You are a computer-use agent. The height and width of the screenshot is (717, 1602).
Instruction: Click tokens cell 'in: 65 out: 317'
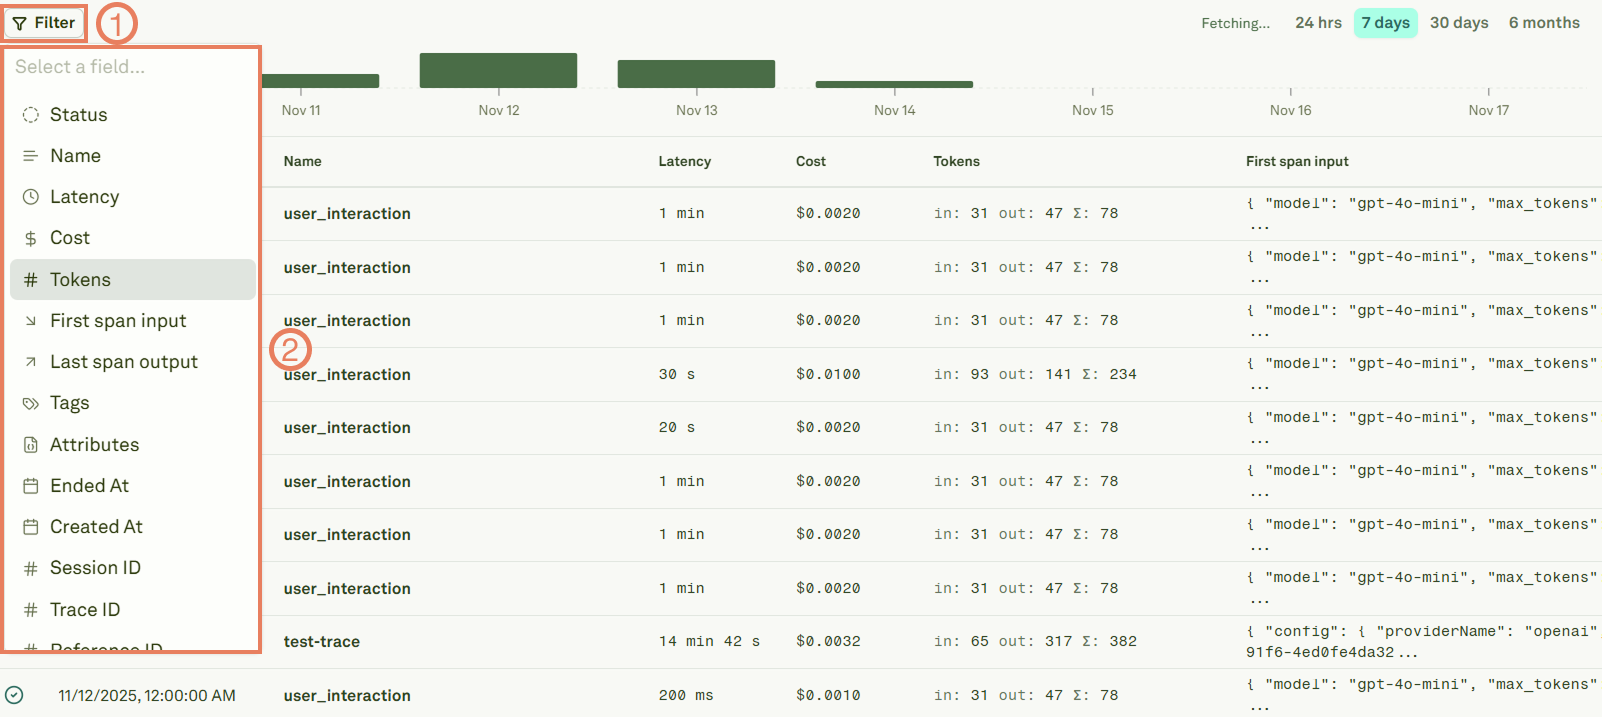click(x=1035, y=642)
